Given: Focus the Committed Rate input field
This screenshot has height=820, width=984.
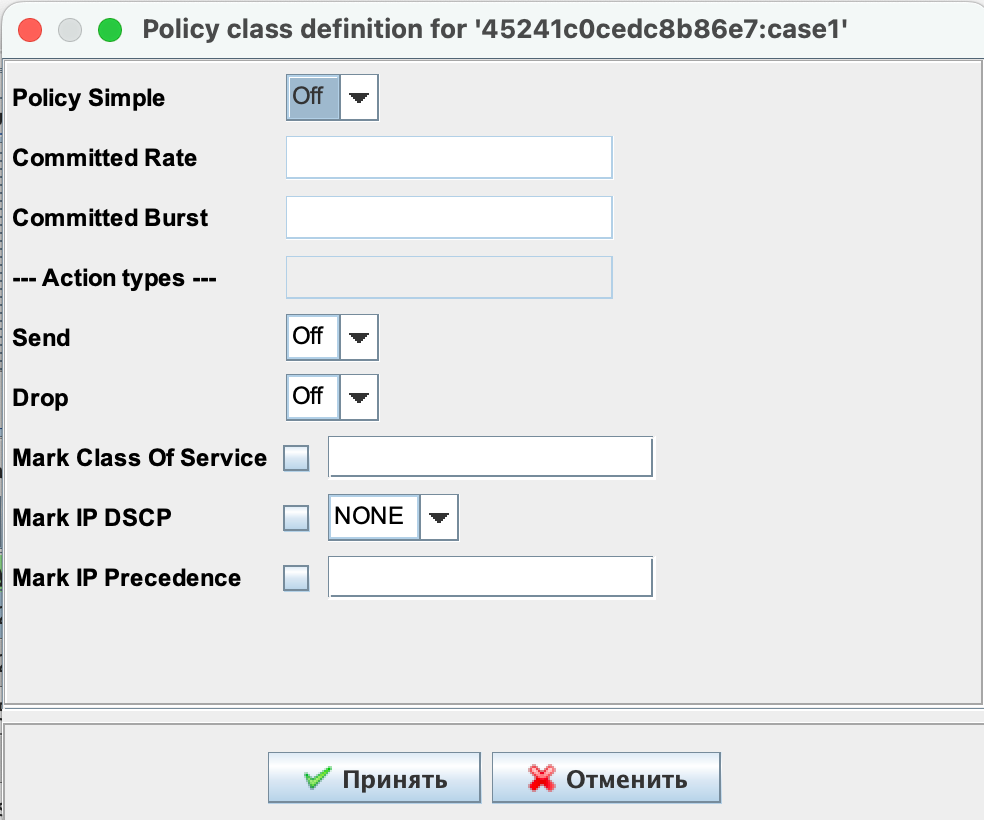Looking at the screenshot, I should (x=448, y=158).
